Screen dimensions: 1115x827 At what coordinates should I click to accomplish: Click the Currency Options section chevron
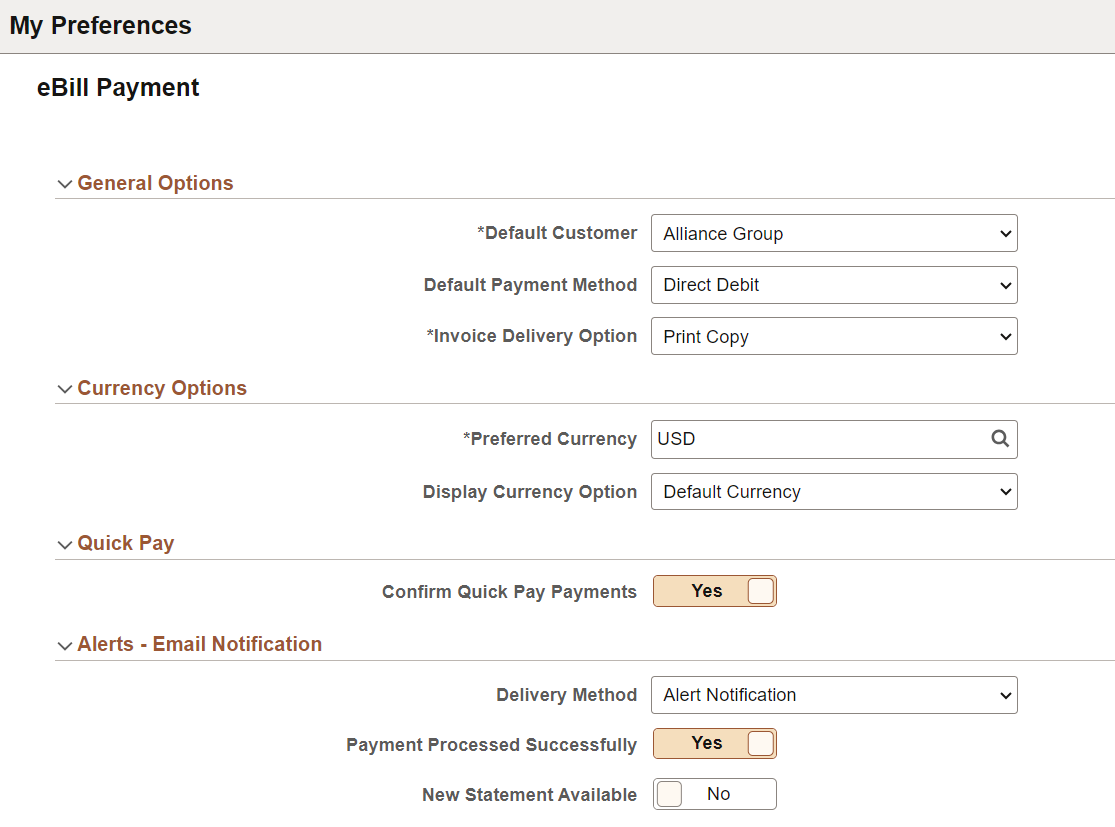64,389
